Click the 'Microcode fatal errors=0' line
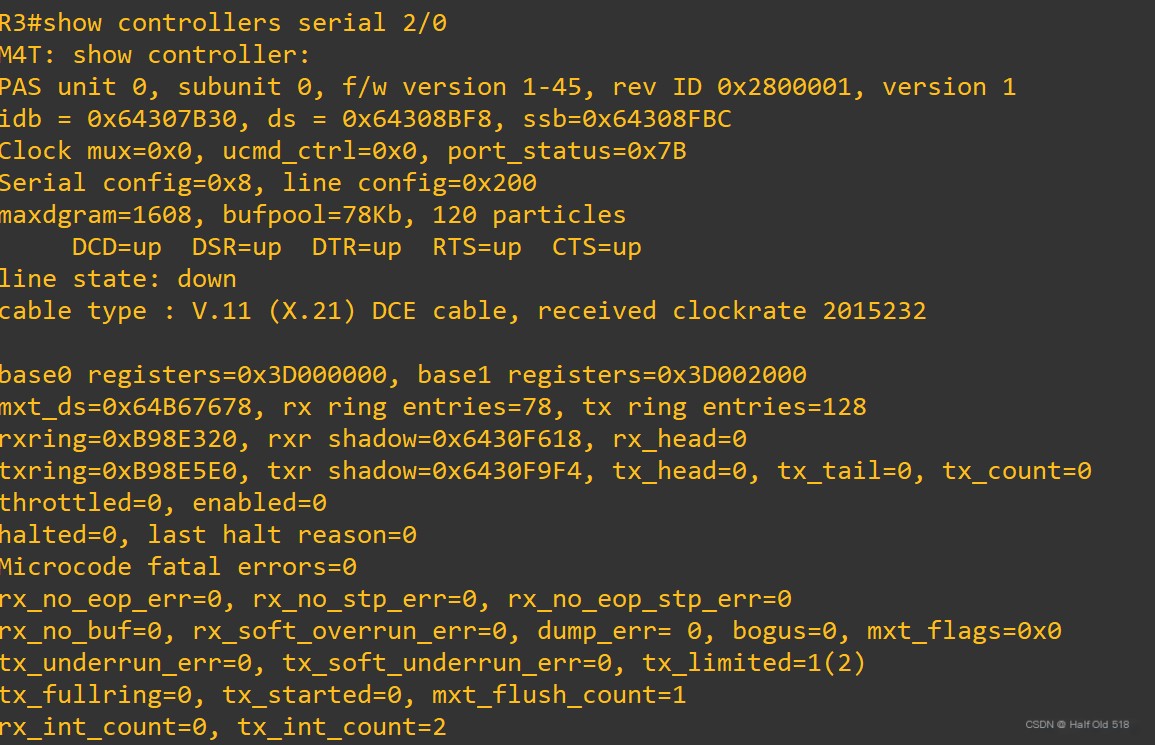This screenshot has height=745, width=1155. pos(178,567)
